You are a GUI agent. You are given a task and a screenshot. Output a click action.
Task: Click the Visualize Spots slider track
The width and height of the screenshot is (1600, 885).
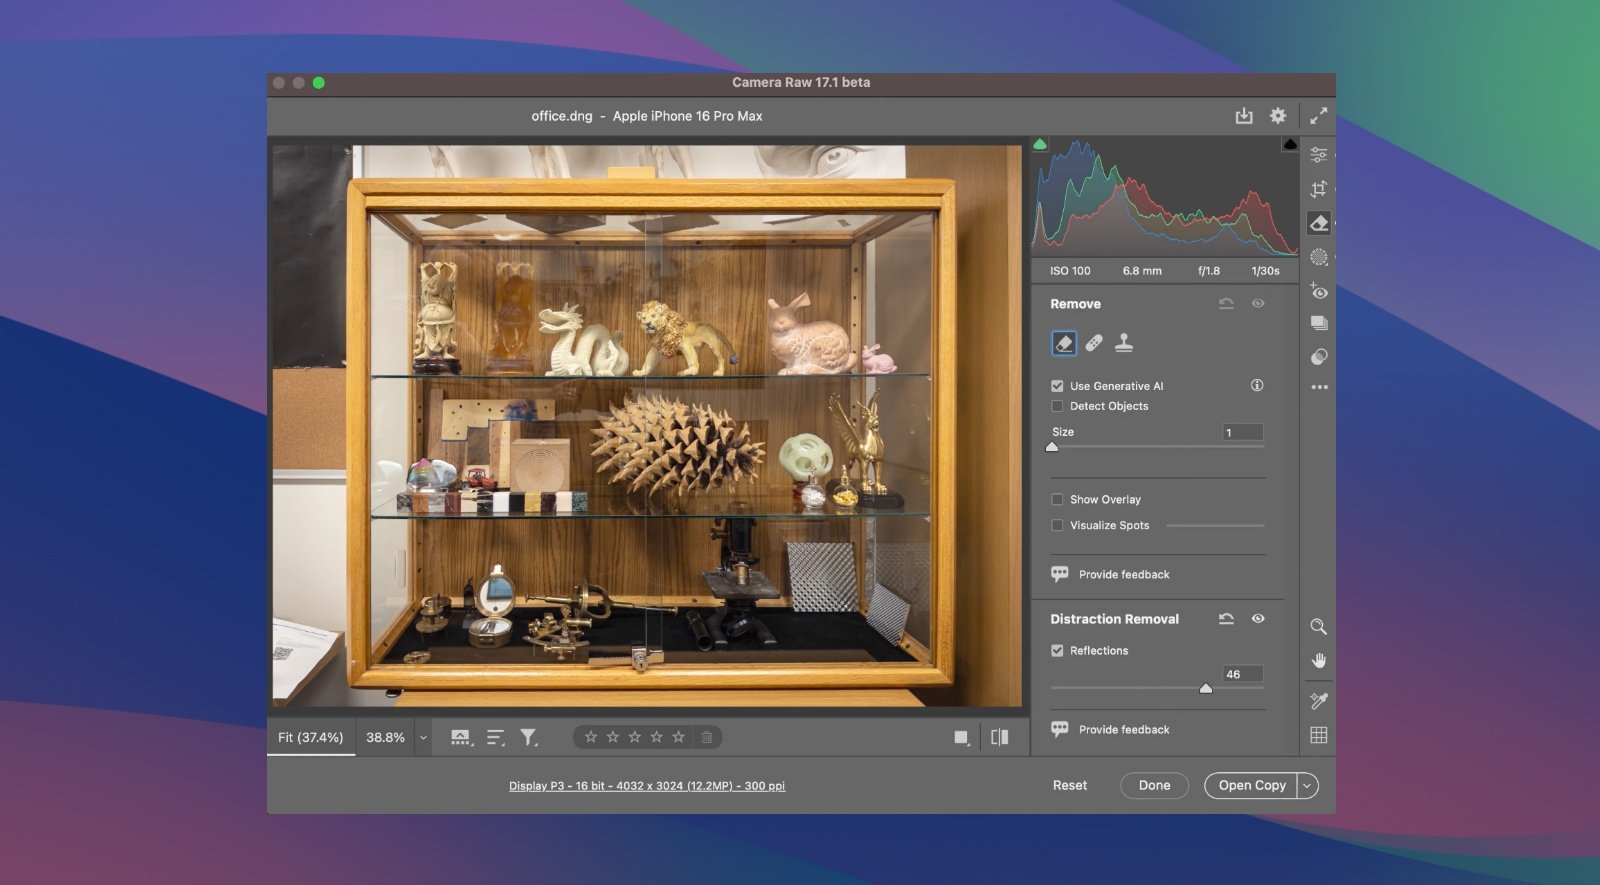click(1216, 525)
